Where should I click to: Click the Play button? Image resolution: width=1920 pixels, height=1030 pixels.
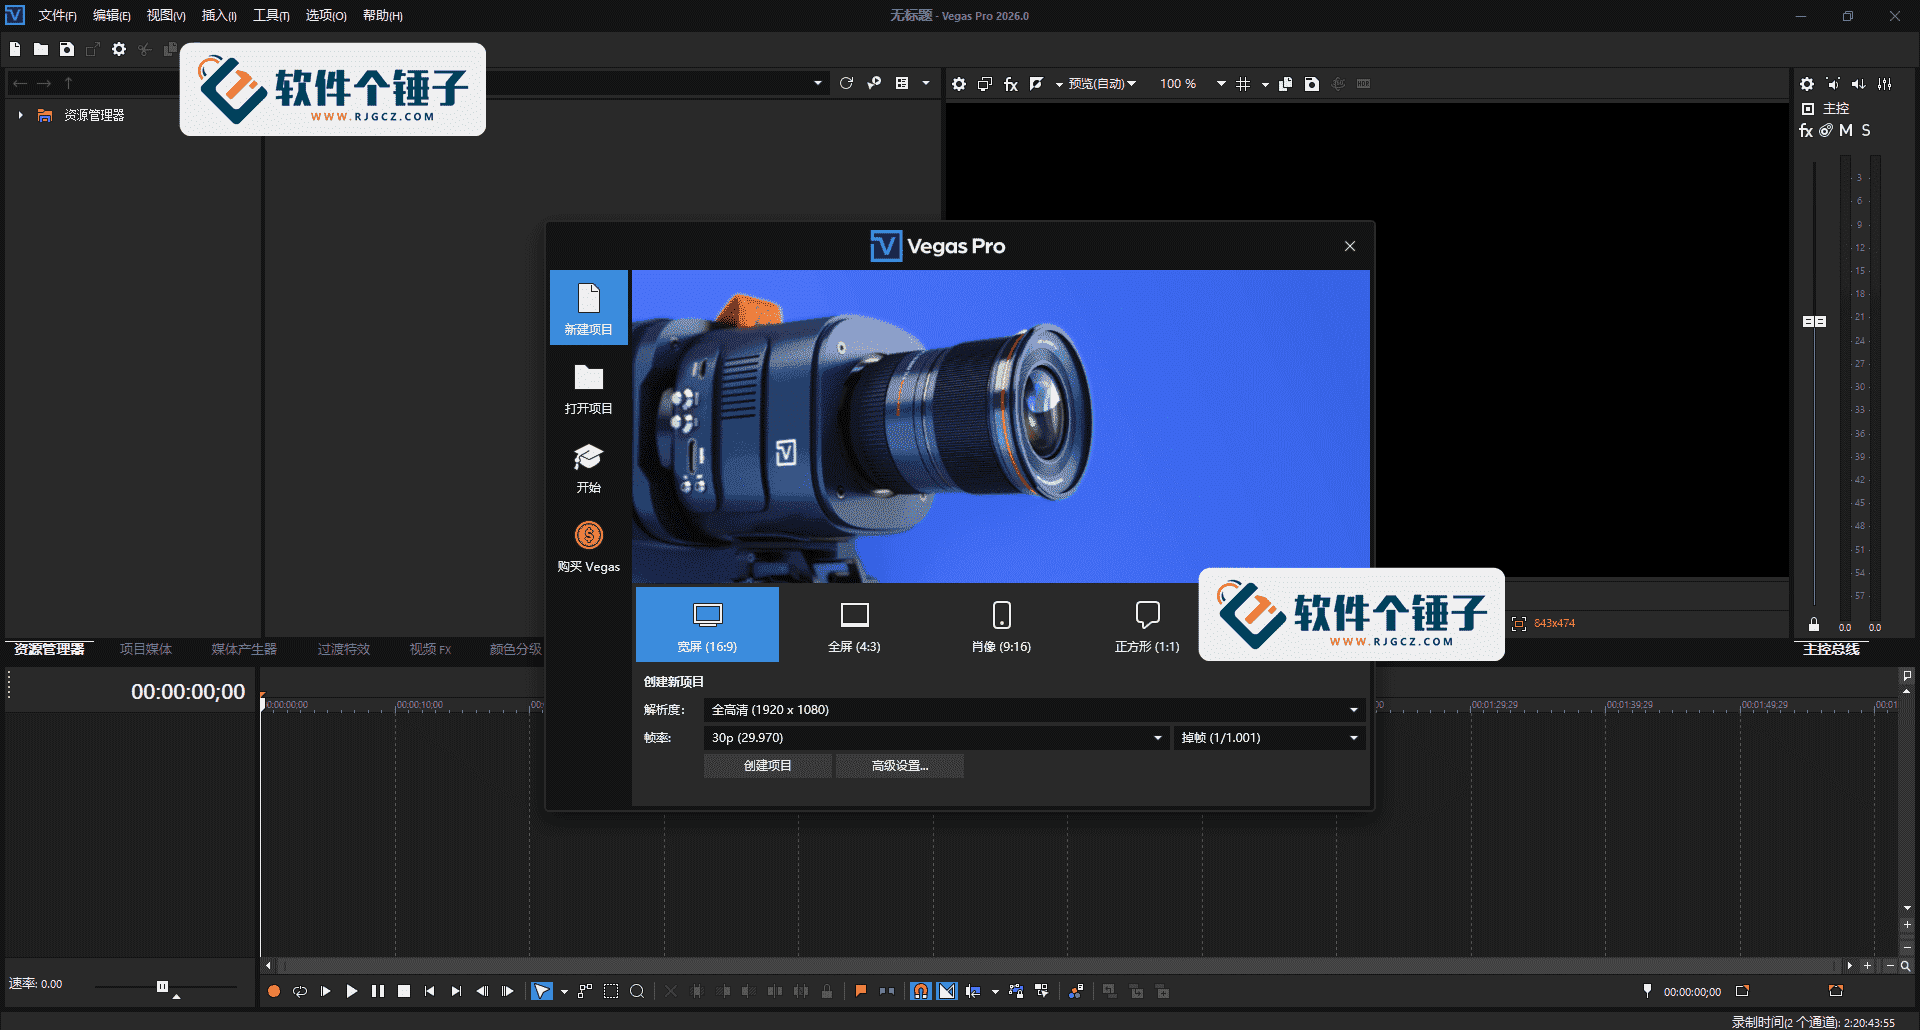pos(351,991)
